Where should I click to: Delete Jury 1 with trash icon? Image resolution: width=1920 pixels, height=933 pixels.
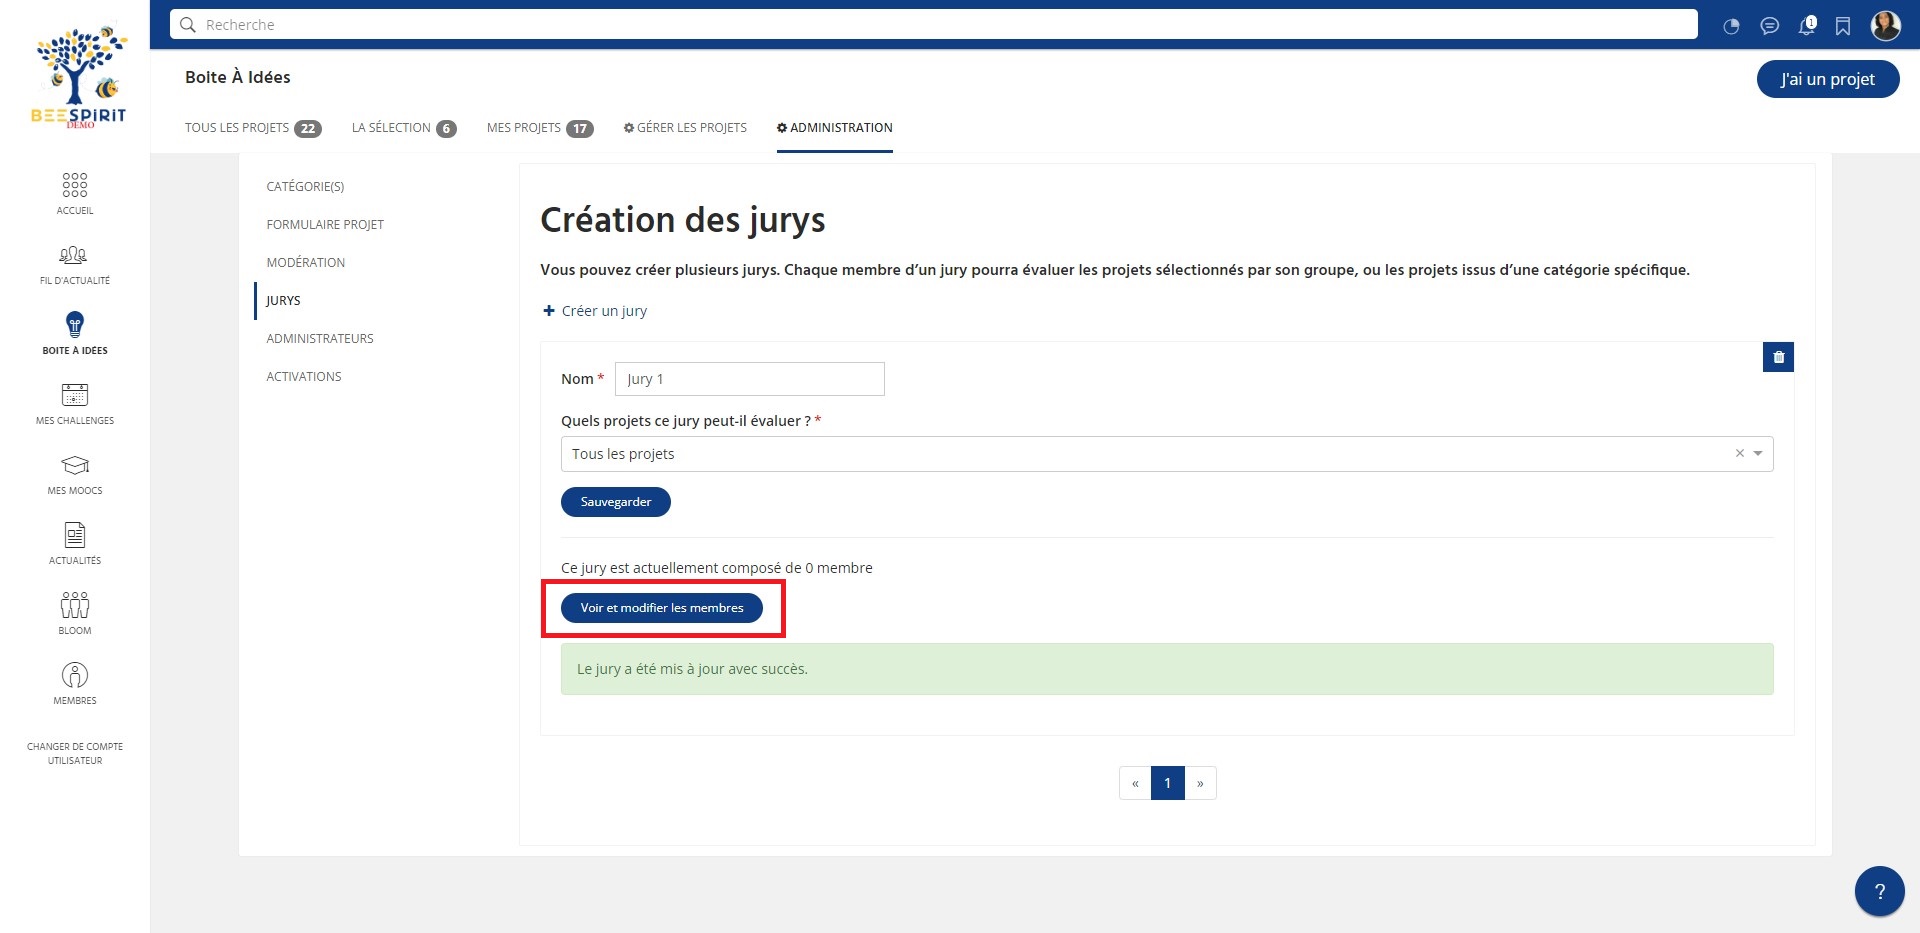click(1778, 357)
